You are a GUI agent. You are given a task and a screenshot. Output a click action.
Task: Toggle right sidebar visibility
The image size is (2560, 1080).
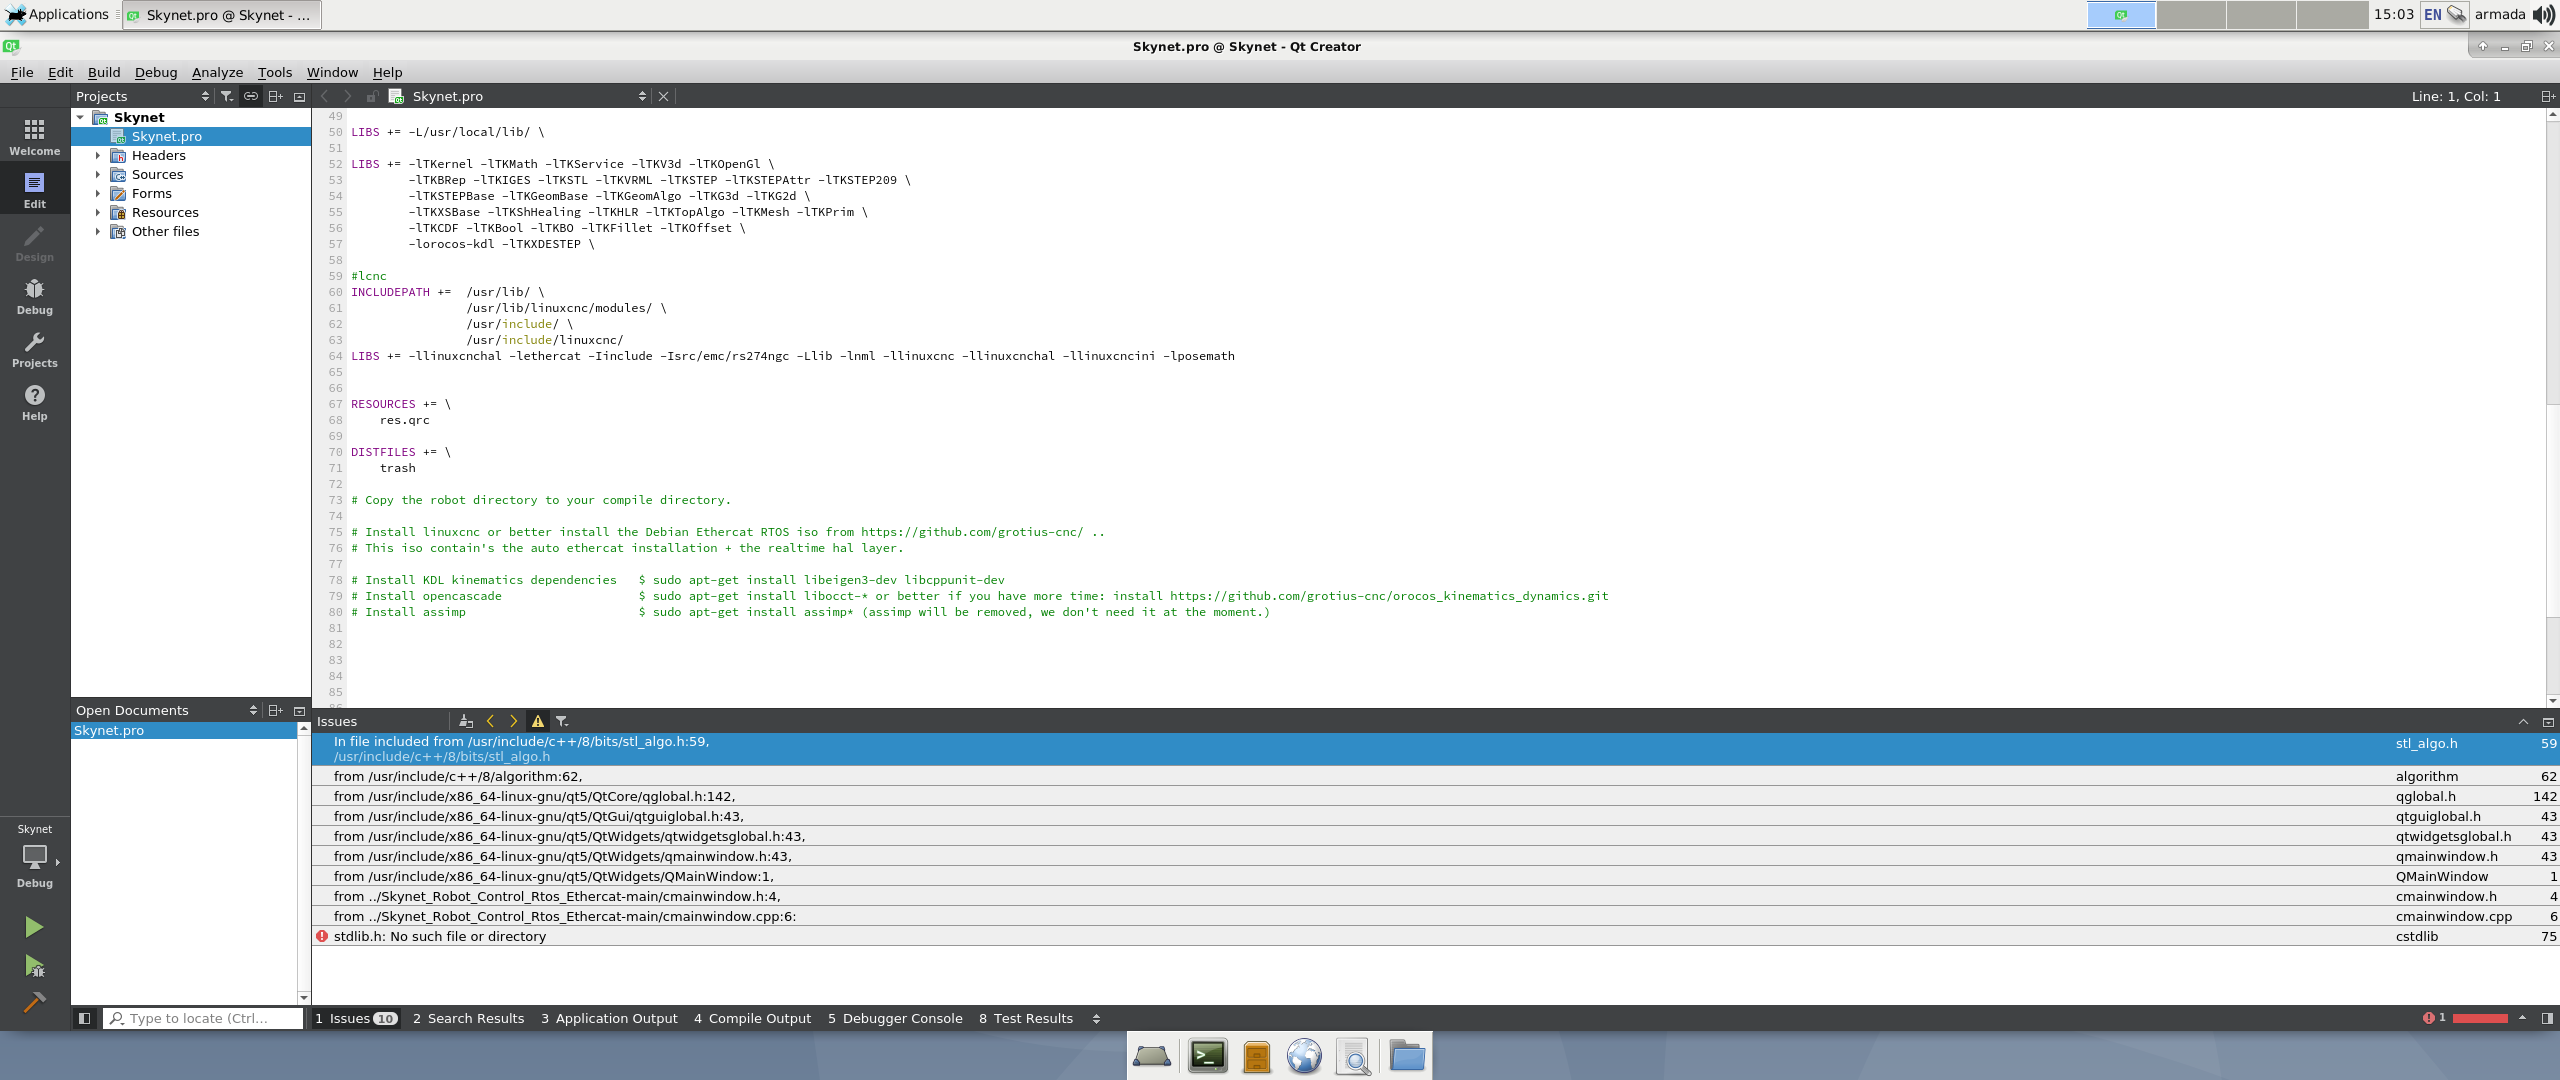(2547, 1018)
